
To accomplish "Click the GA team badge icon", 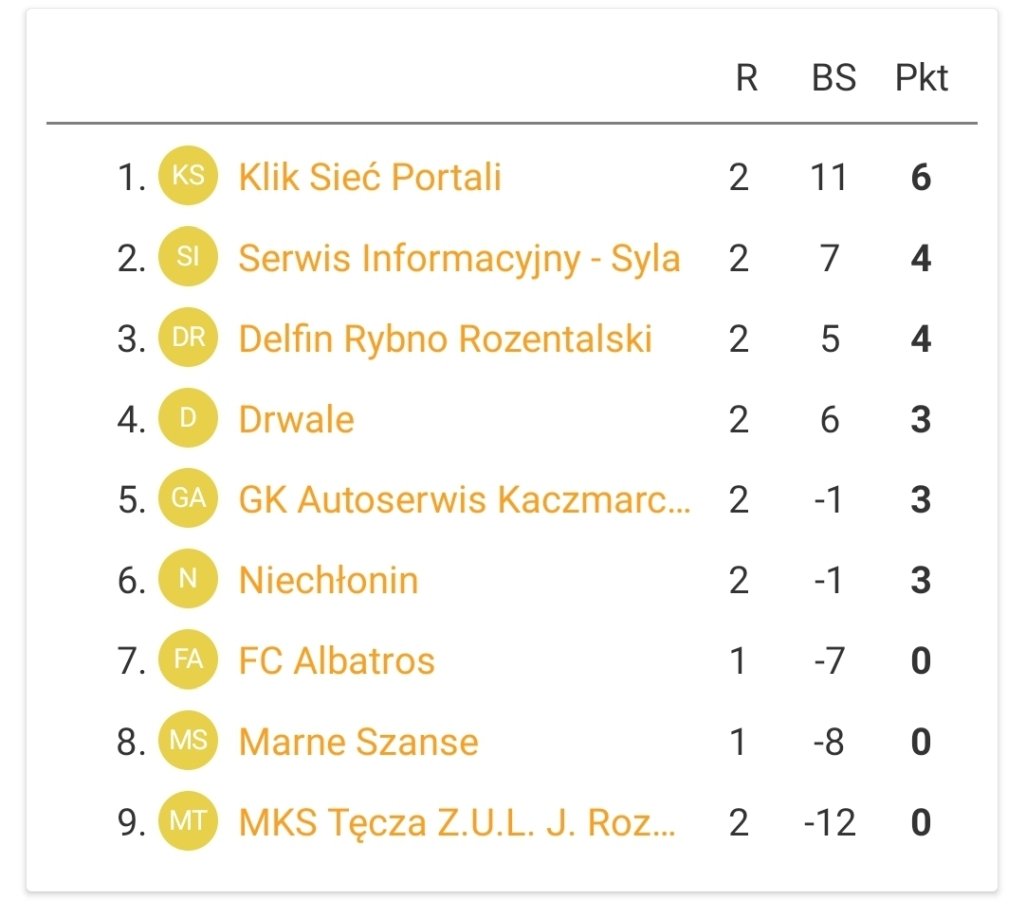I will click(x=188, y=498).
